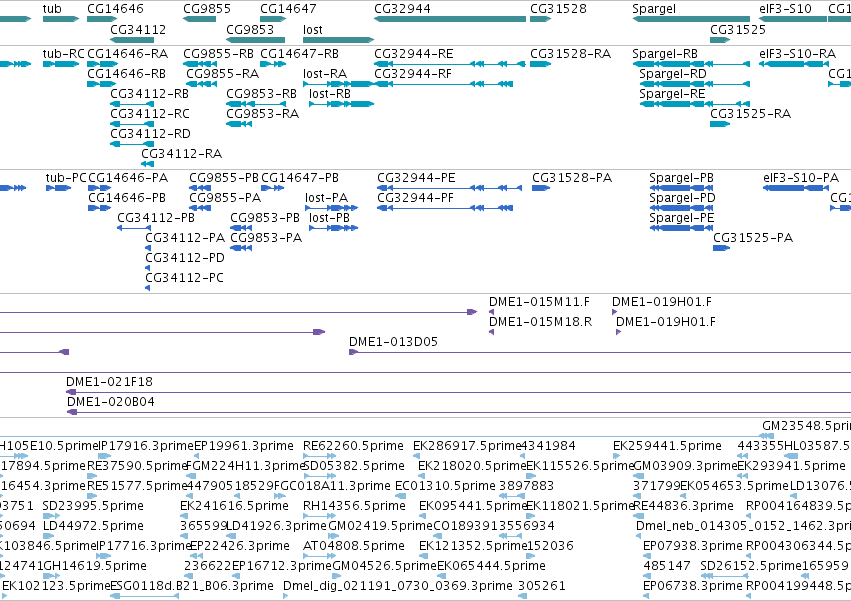851x601 pixels.
Task: Select BAC end DME1-015M18.R
Action: 492,332
